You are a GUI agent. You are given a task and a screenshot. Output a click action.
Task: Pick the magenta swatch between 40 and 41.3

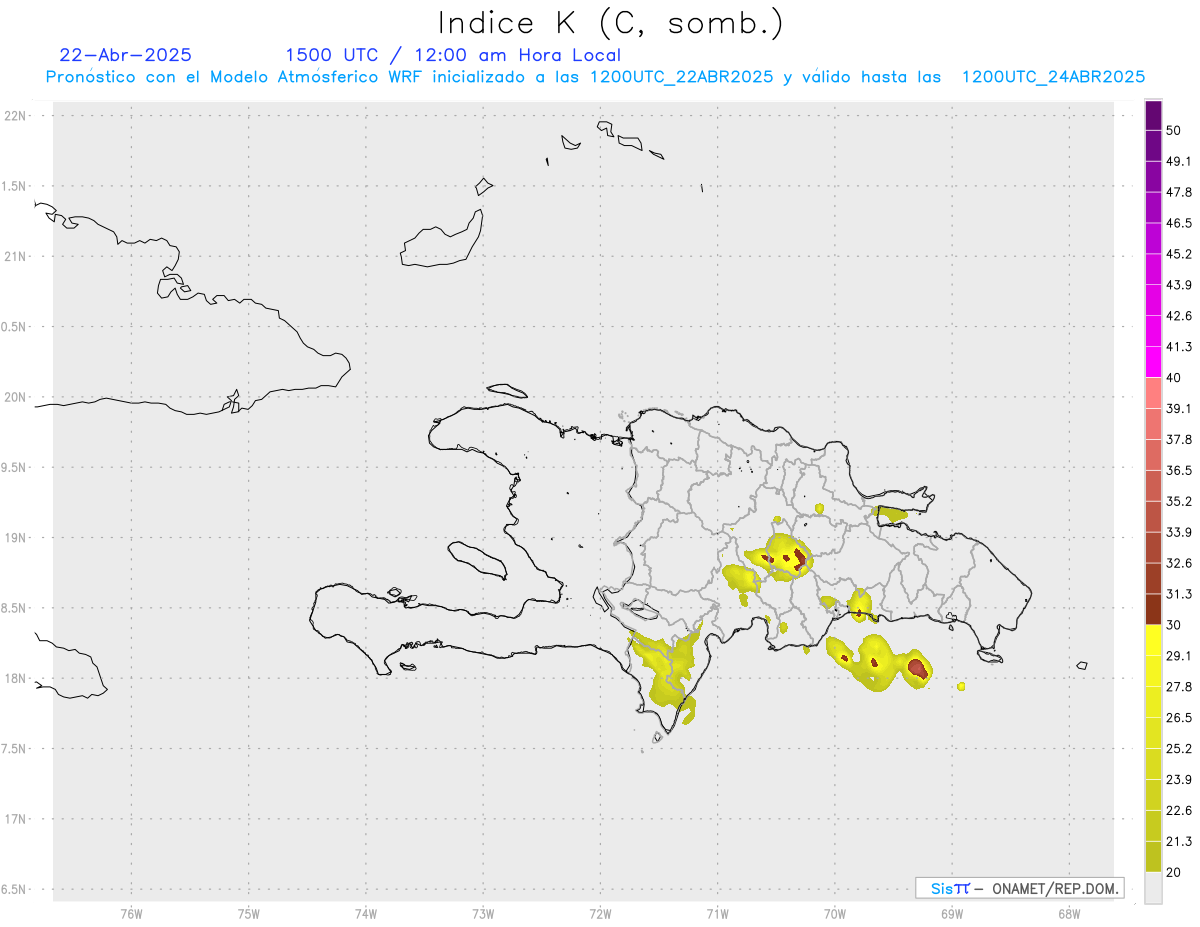click(x=1153, y=362)
